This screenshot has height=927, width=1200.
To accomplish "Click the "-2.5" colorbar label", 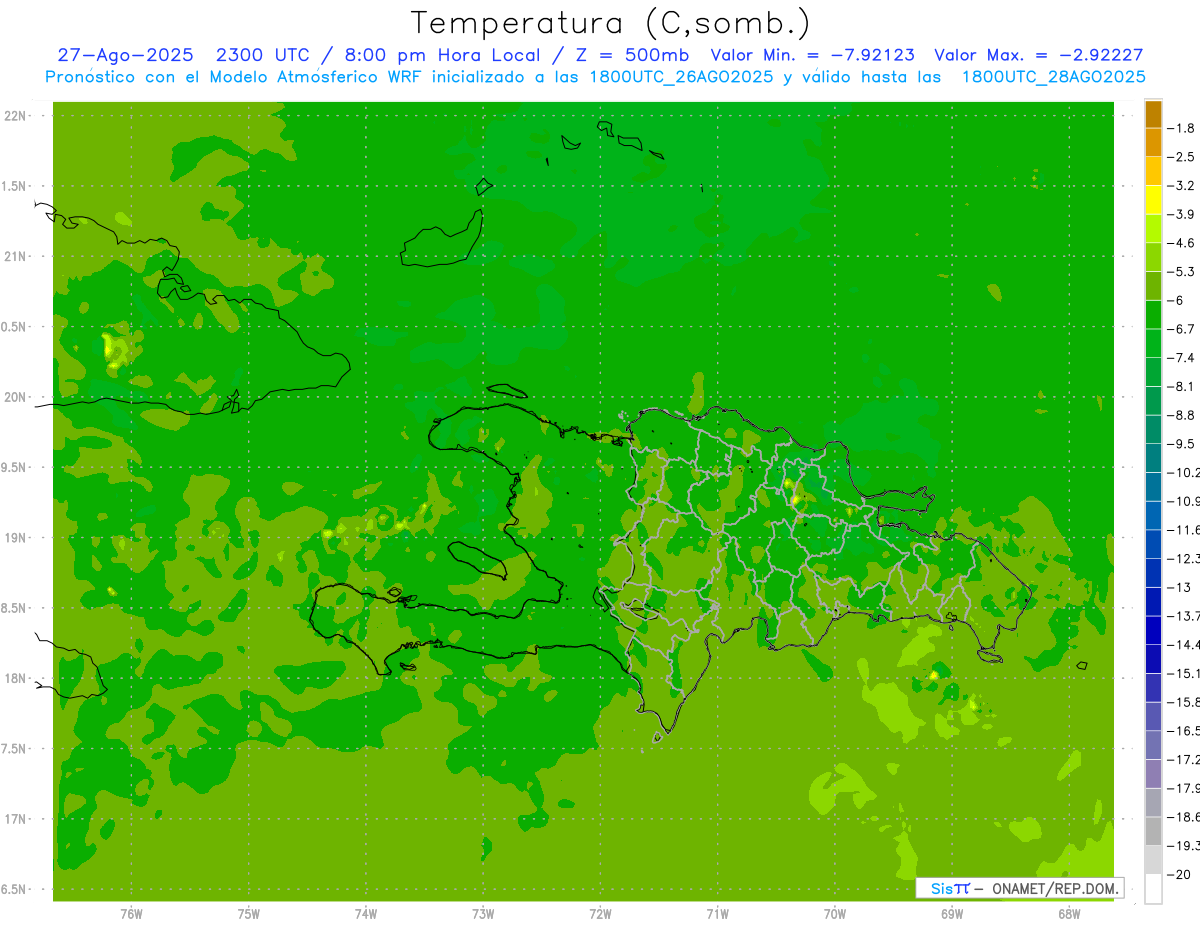I will 1181,157.
